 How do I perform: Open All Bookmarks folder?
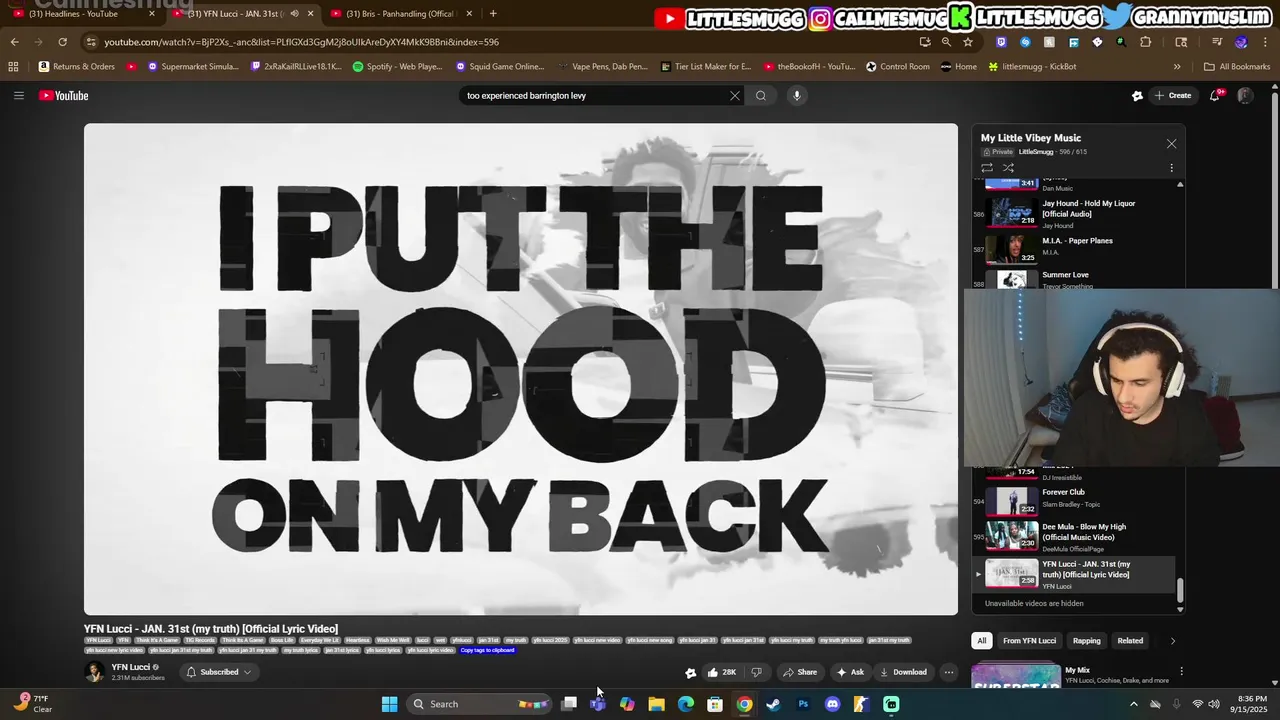pyautogui.click(x=1237, y=67)
